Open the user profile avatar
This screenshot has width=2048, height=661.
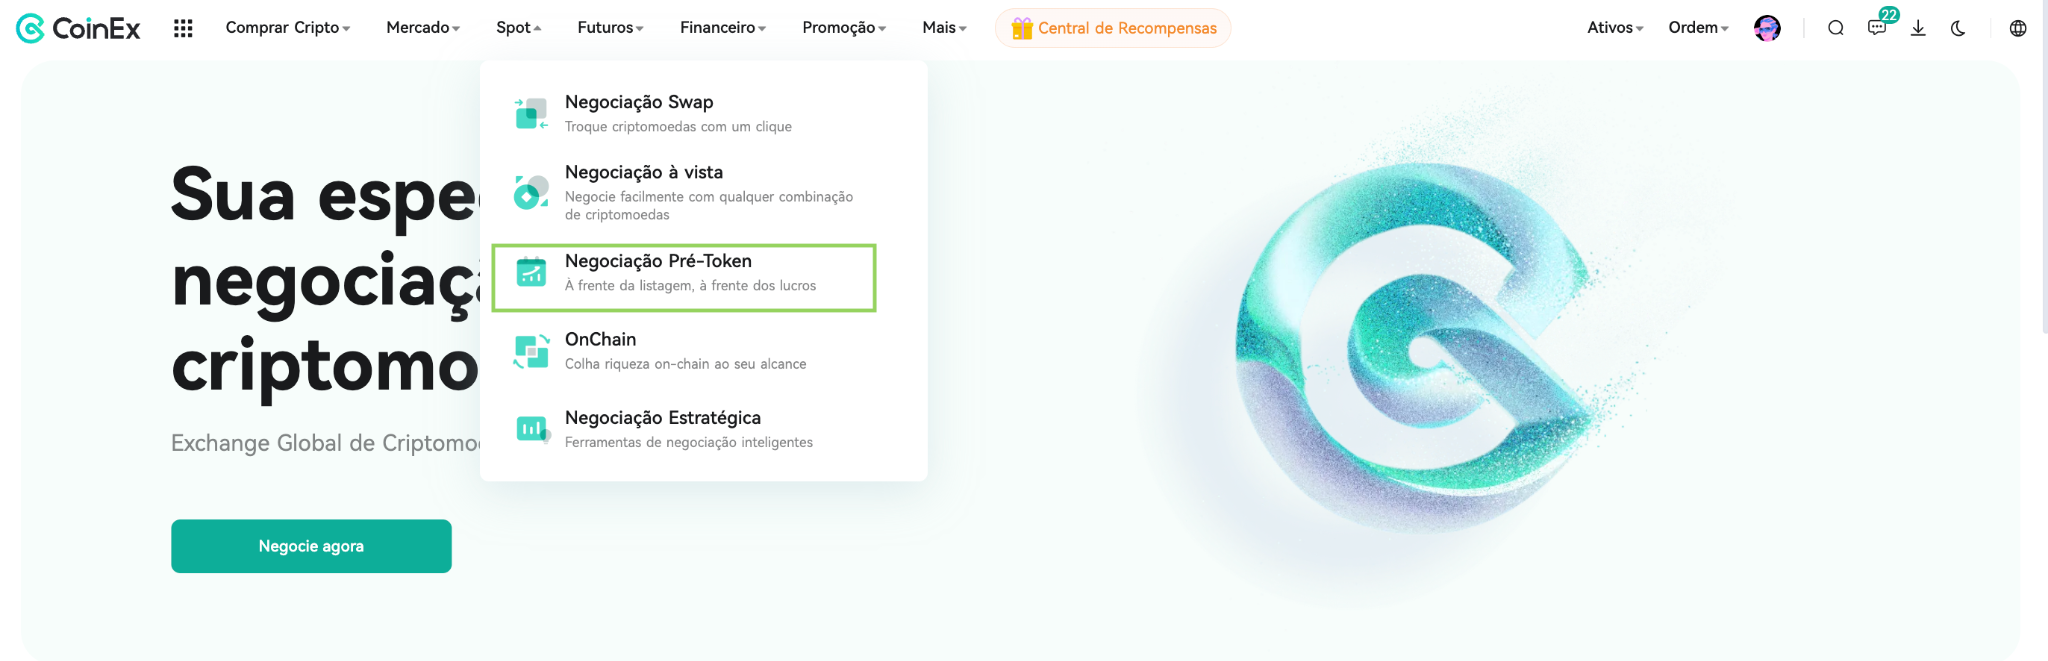tap(1767, 28)
